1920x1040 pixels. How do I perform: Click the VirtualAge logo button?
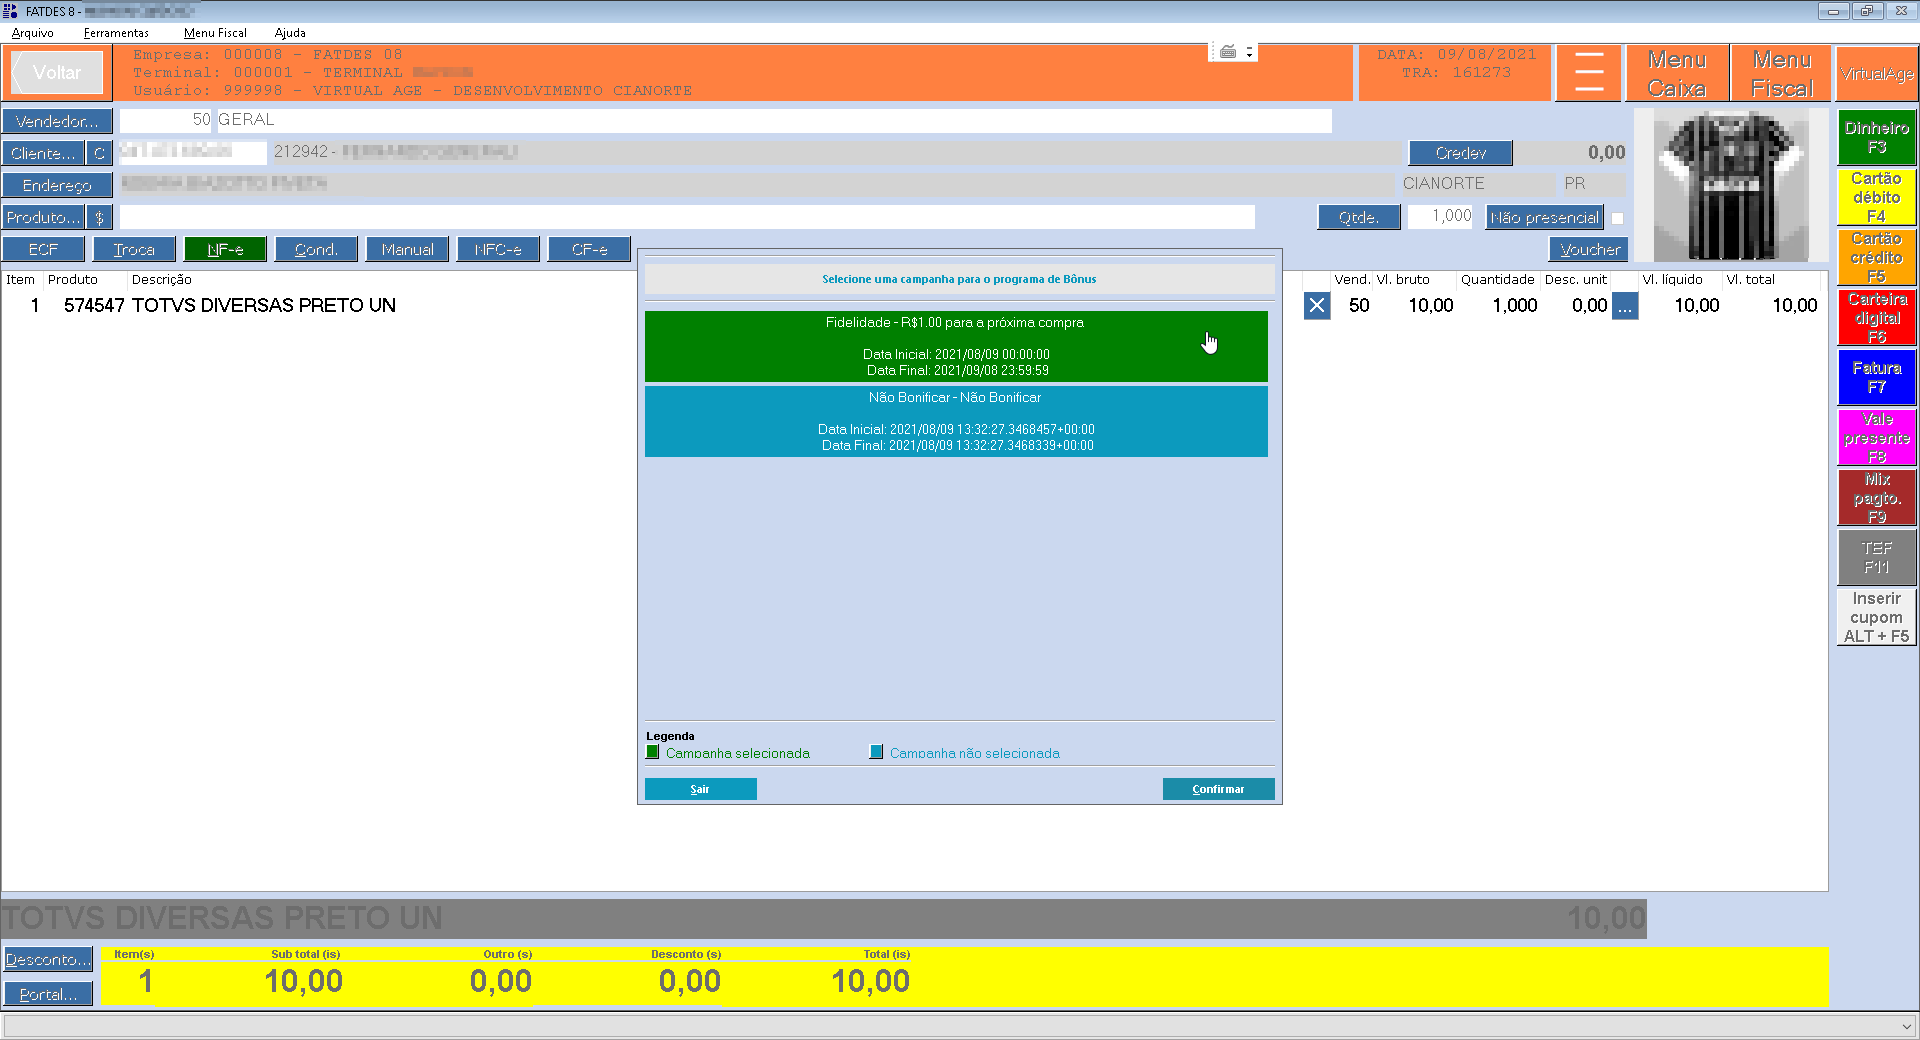pyautogui.click(x=1877, y=73)
